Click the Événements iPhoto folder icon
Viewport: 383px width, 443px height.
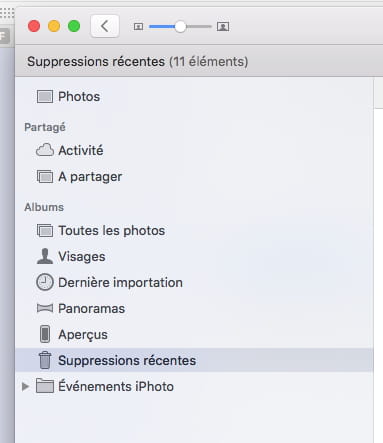(45, 386)
